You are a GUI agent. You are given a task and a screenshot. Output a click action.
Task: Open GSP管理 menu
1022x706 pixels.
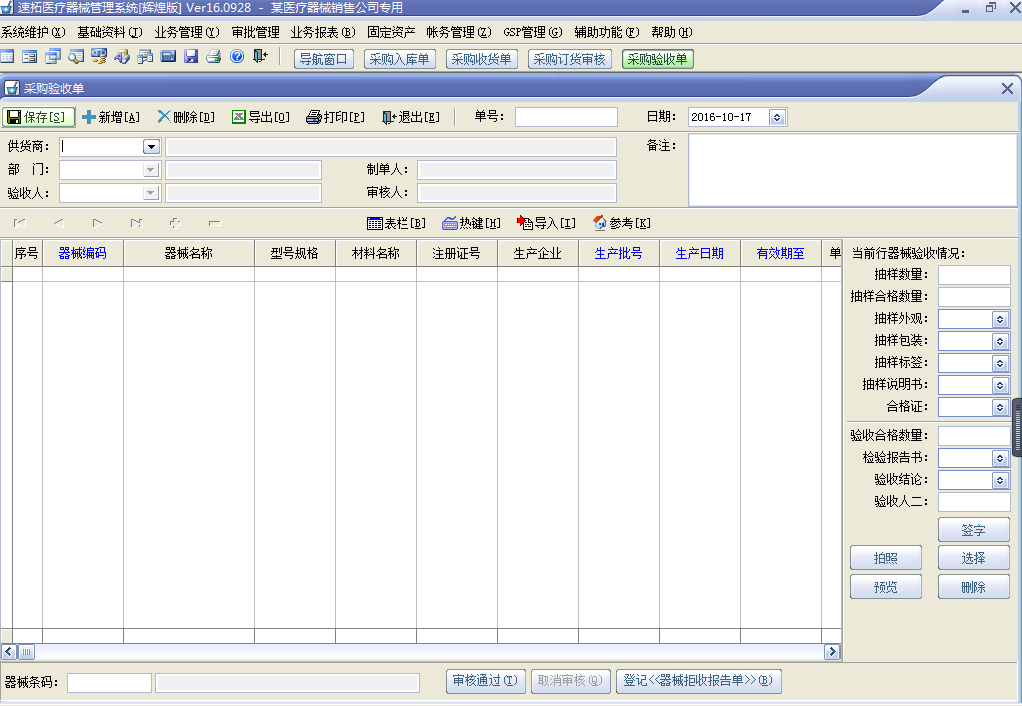tap(533, 32)
